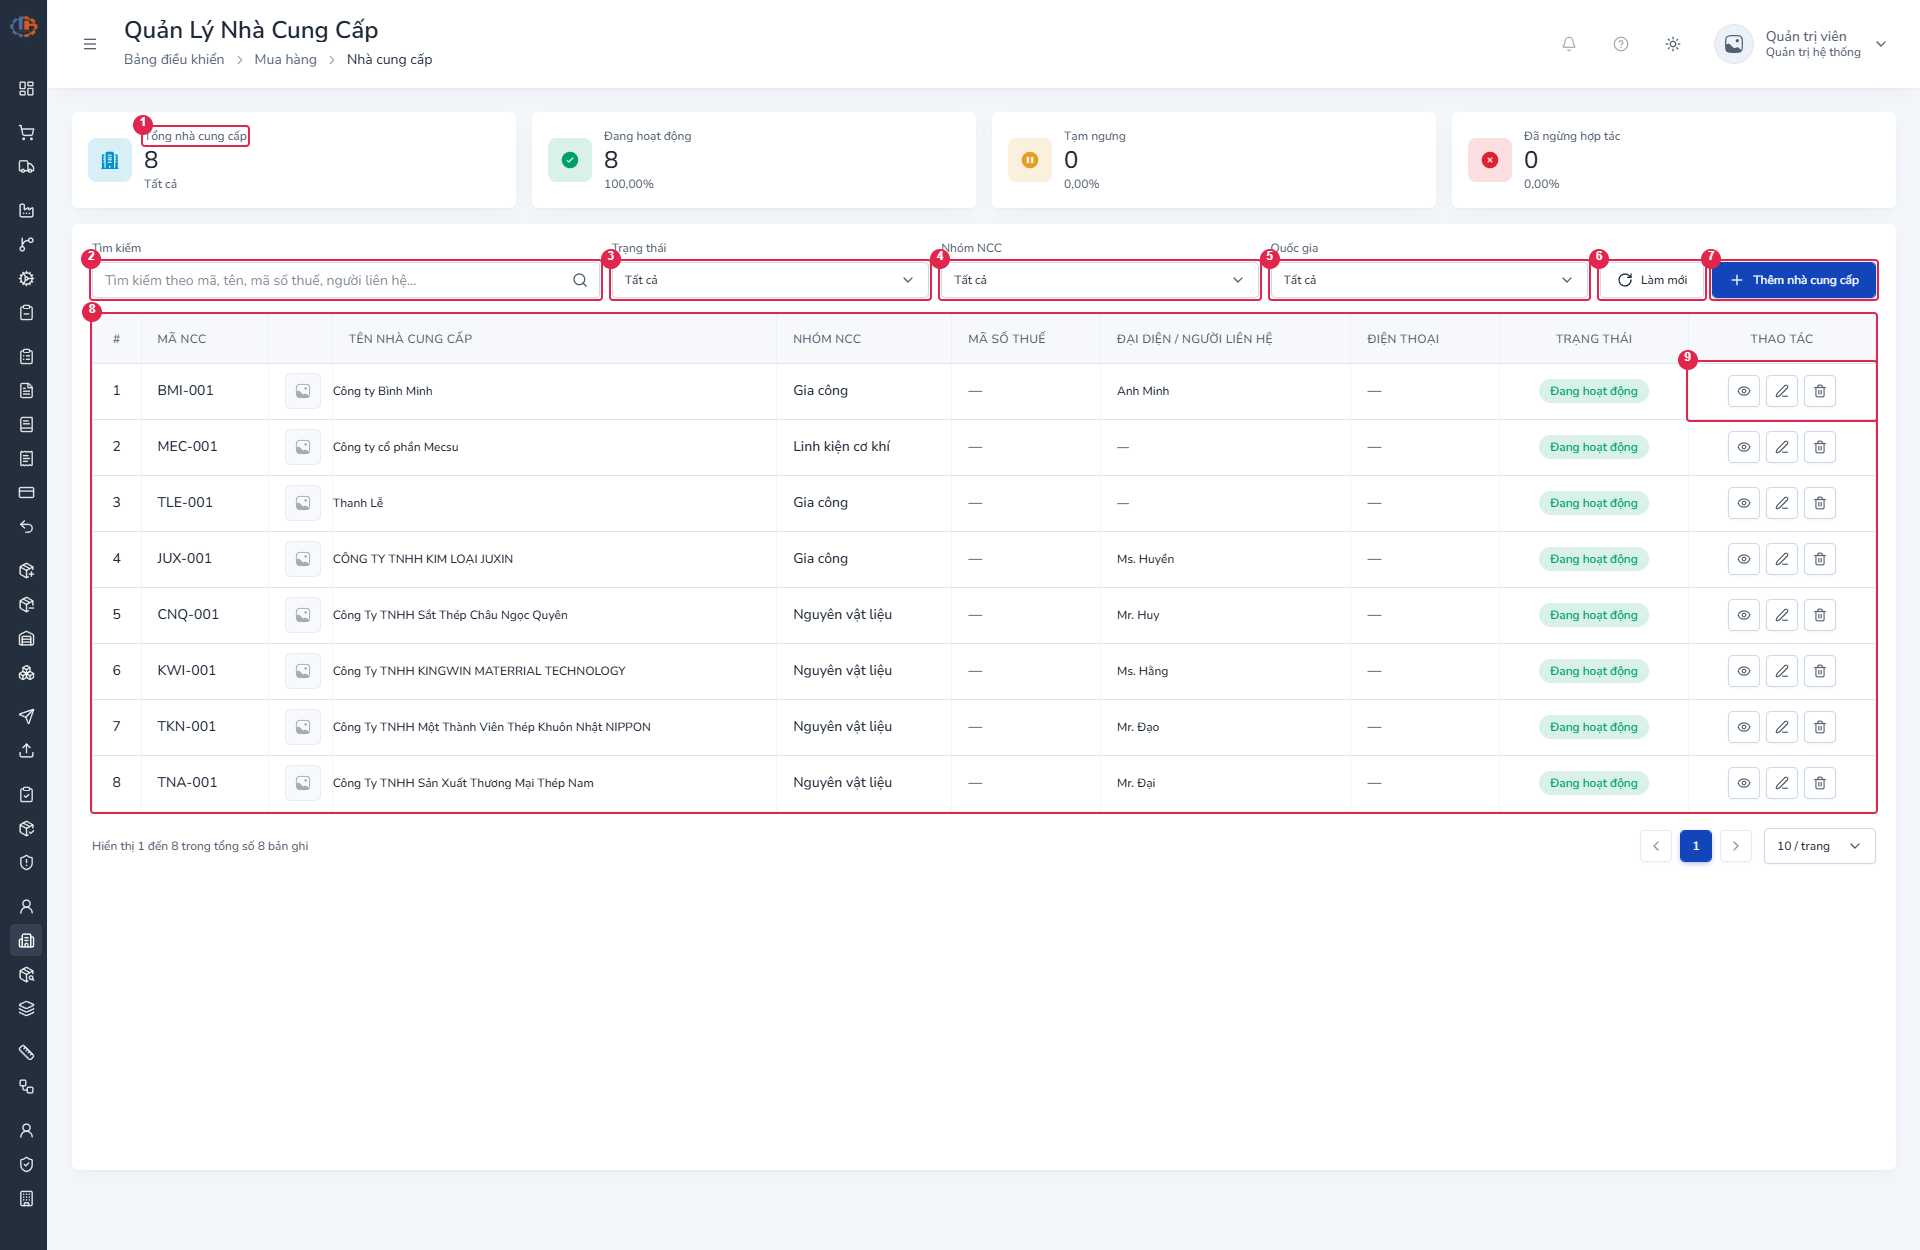Go to Bảng điều khiển breadcrumb

tap(174, 59)
